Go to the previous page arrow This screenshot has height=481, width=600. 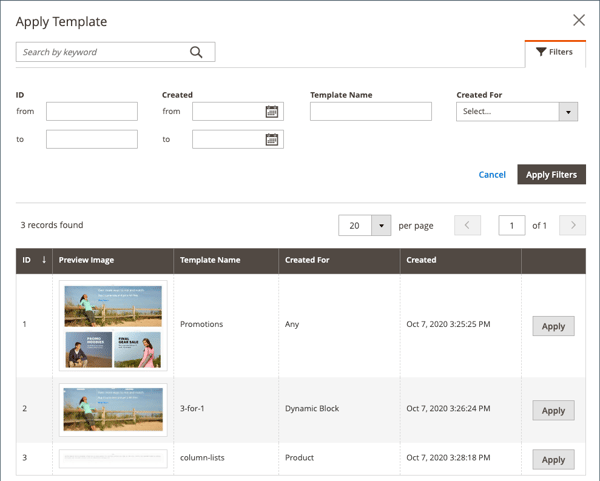(x=467, y=226)
